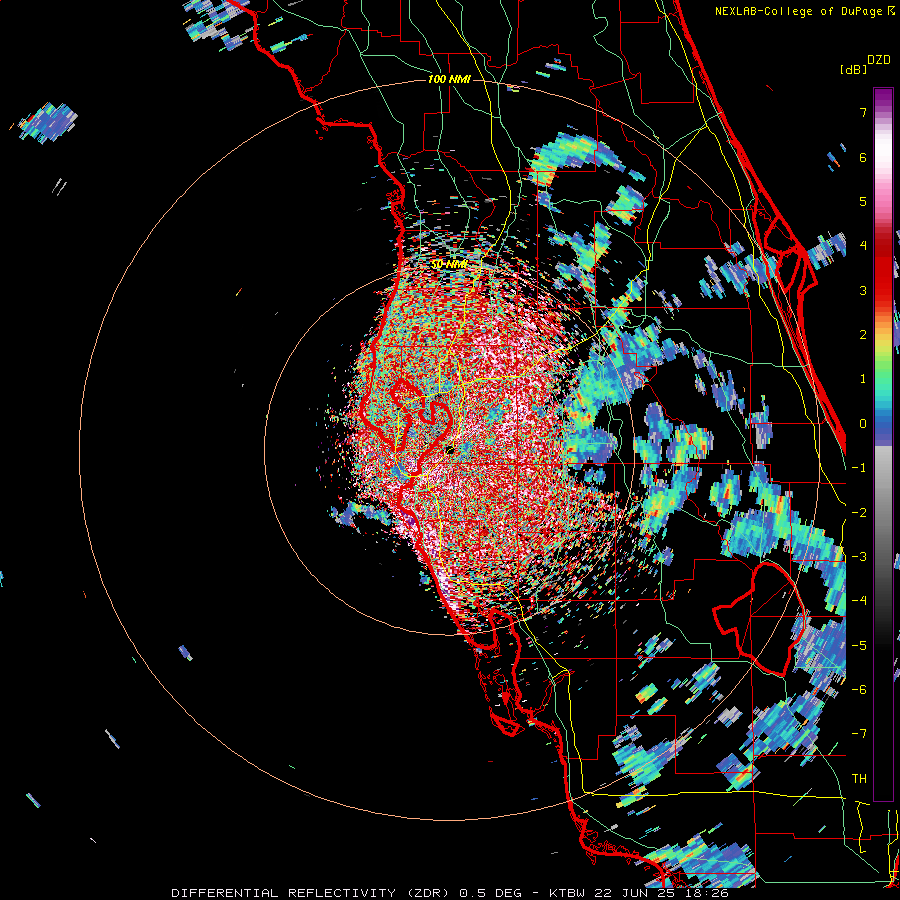Select the 0 value on the scale
The image size is (900, 900).
click(863, 424)
